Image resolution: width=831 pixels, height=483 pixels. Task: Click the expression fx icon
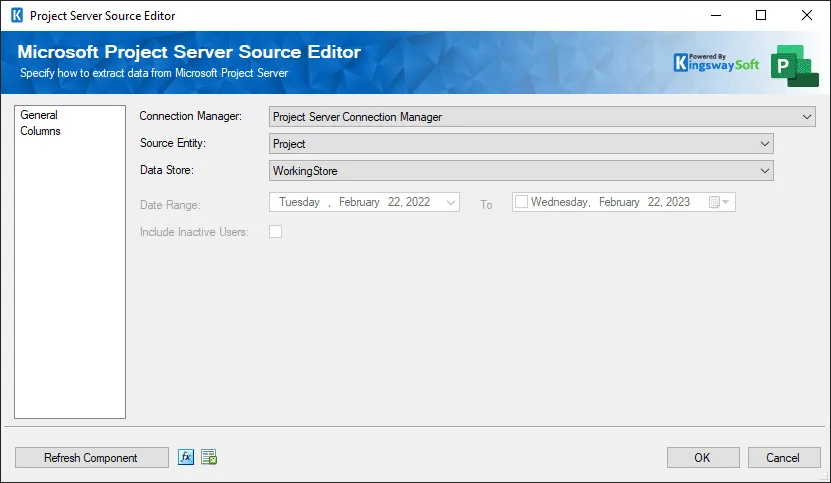tap(186, 457)
